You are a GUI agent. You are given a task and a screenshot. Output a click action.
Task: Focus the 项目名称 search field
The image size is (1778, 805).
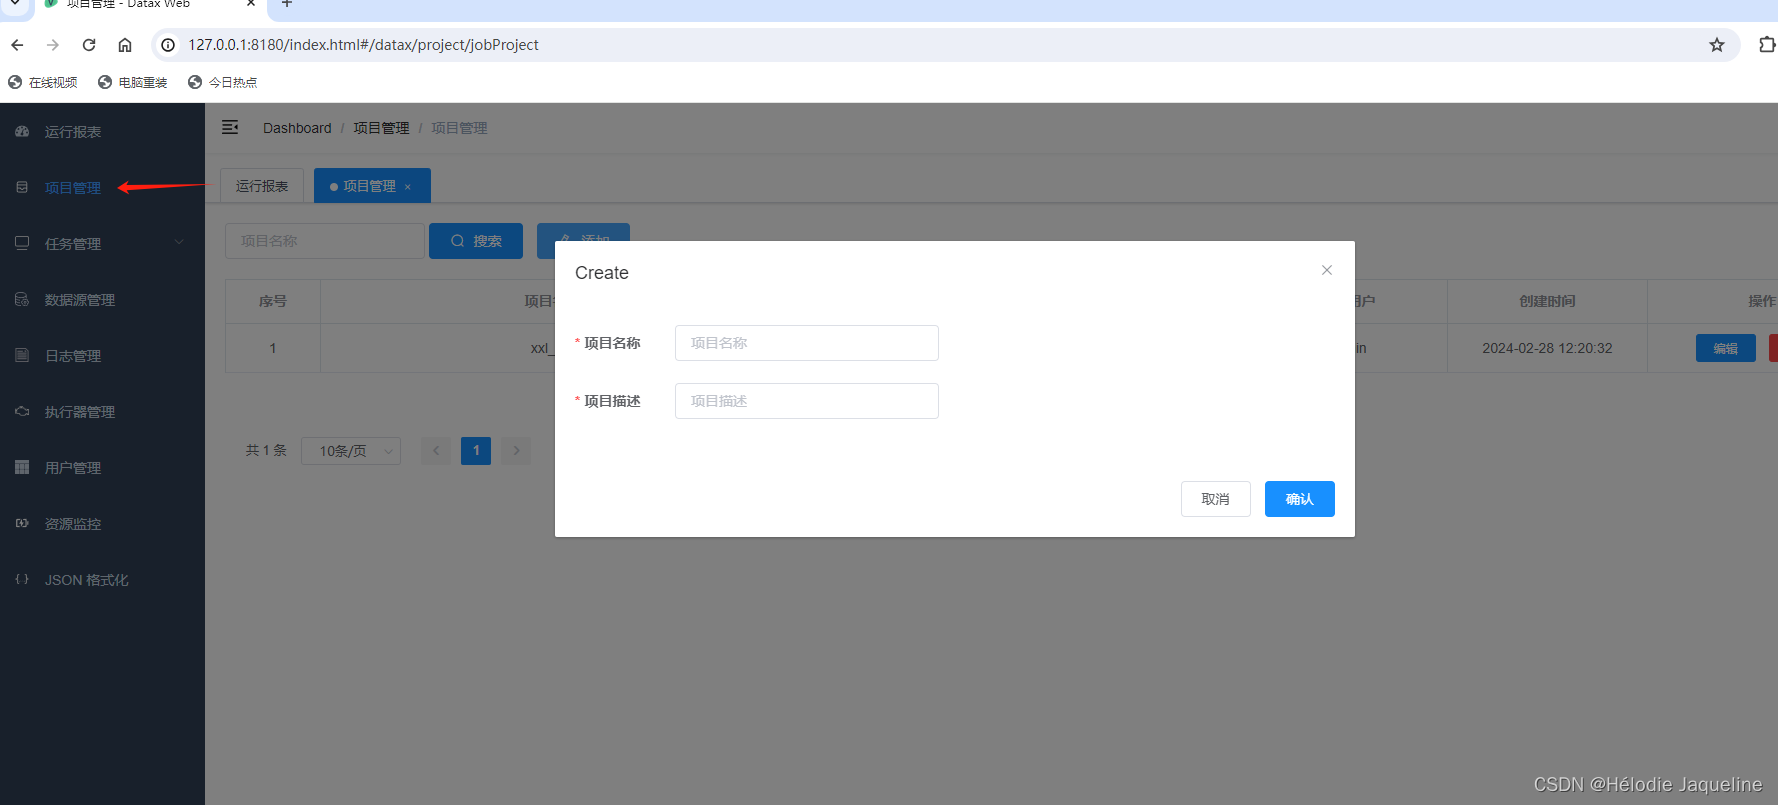click(x=325, y=241)
